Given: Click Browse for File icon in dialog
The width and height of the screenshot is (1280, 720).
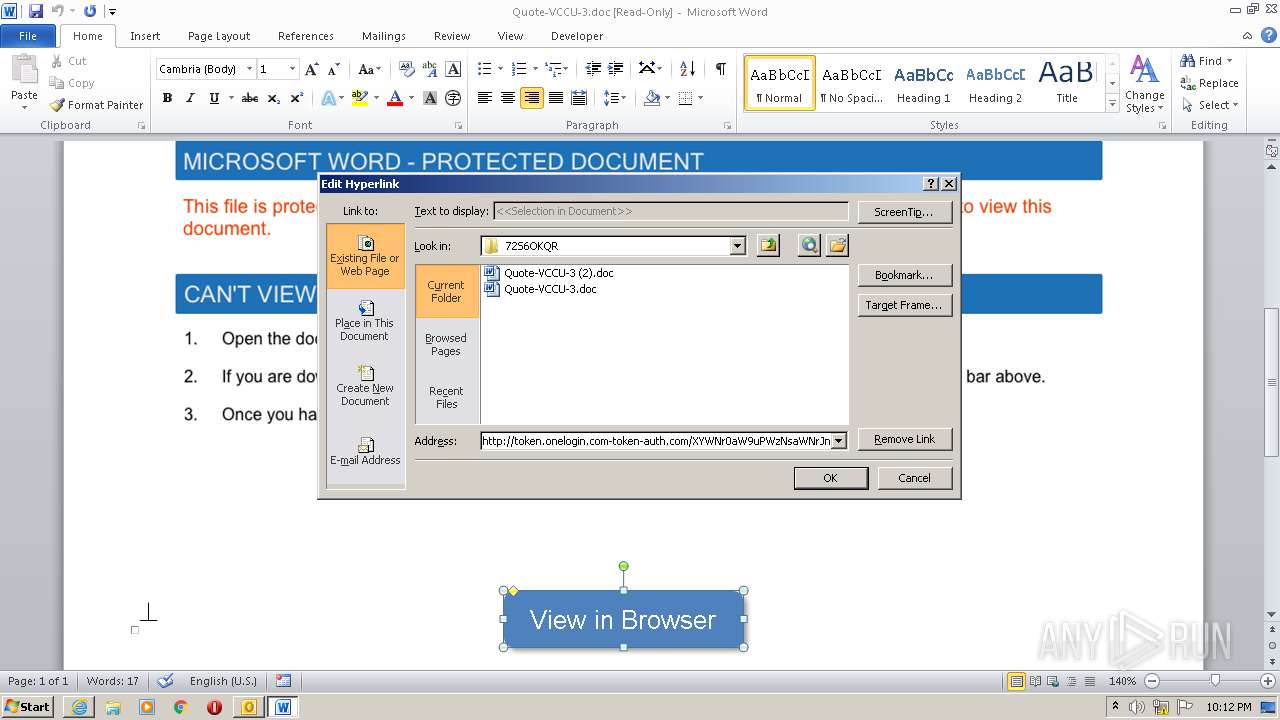Looking at the screenshot, I should (837, 246).
